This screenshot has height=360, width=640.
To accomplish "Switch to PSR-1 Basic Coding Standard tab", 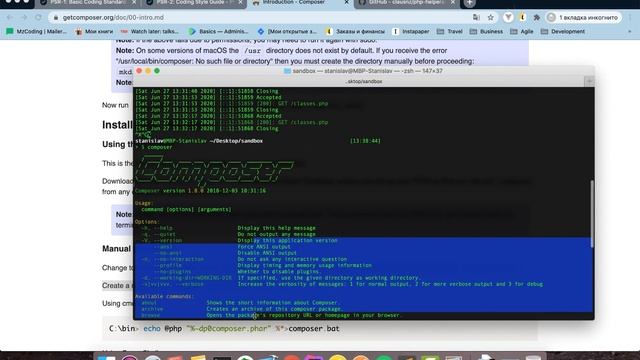I will [x=88, y=3].
